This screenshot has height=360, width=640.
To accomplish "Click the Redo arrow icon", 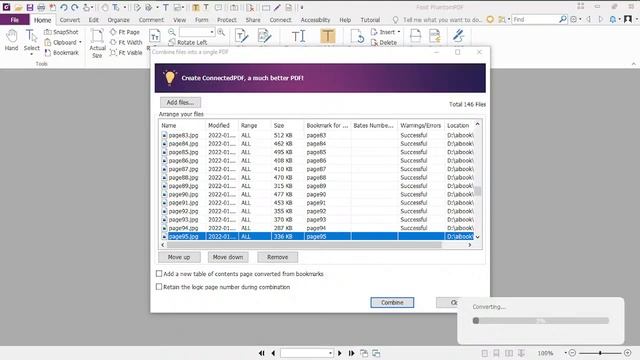I will point(75,7).
